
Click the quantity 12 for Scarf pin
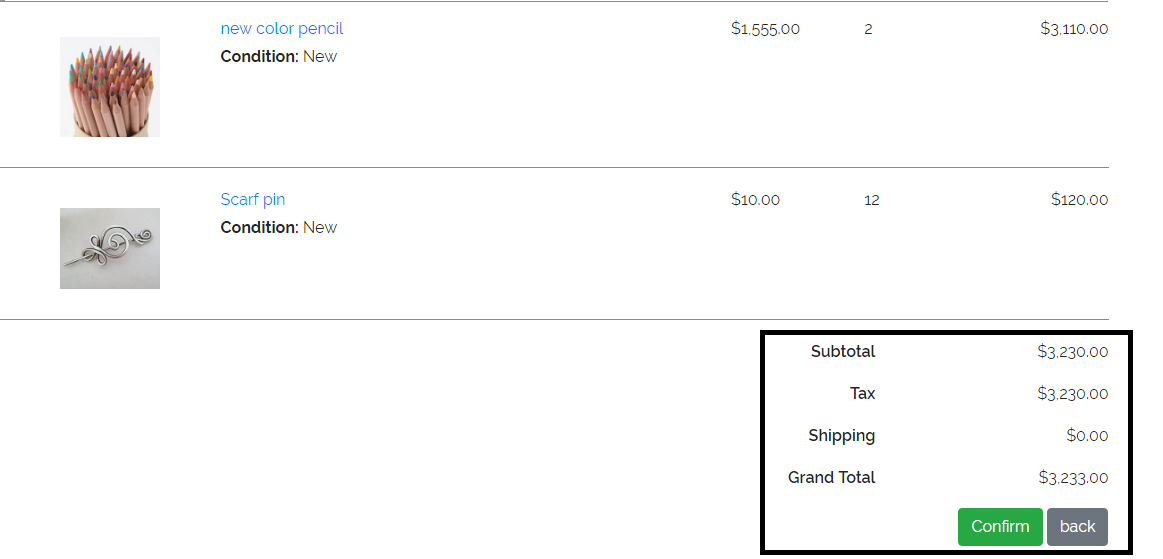(872, 200)
